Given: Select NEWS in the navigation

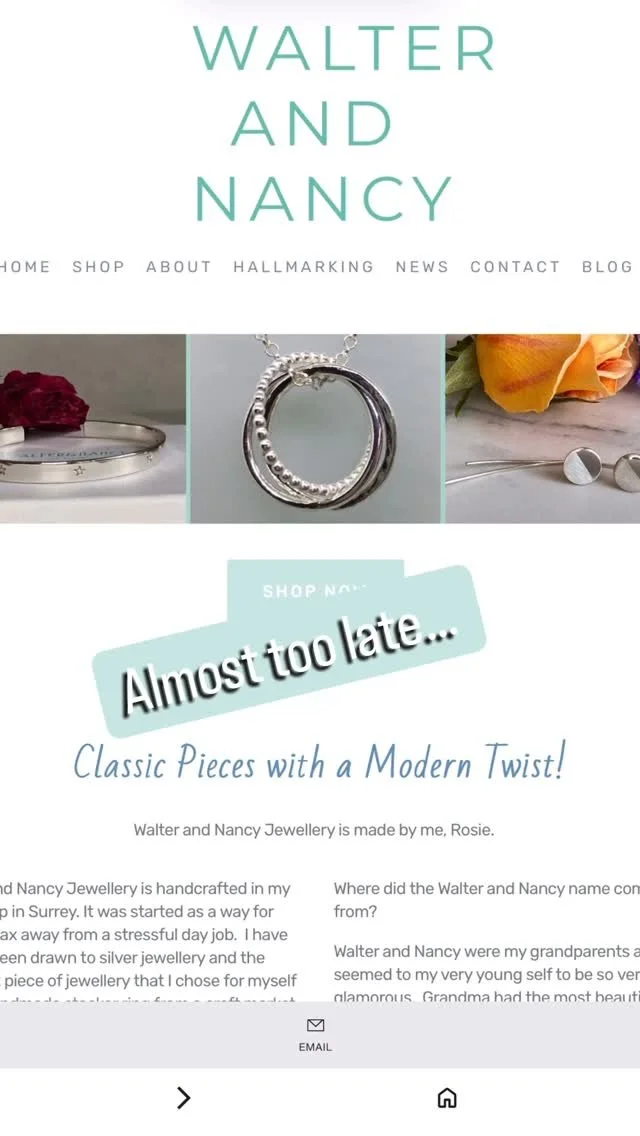Looking at the screenshot, I should pos(423,267).
